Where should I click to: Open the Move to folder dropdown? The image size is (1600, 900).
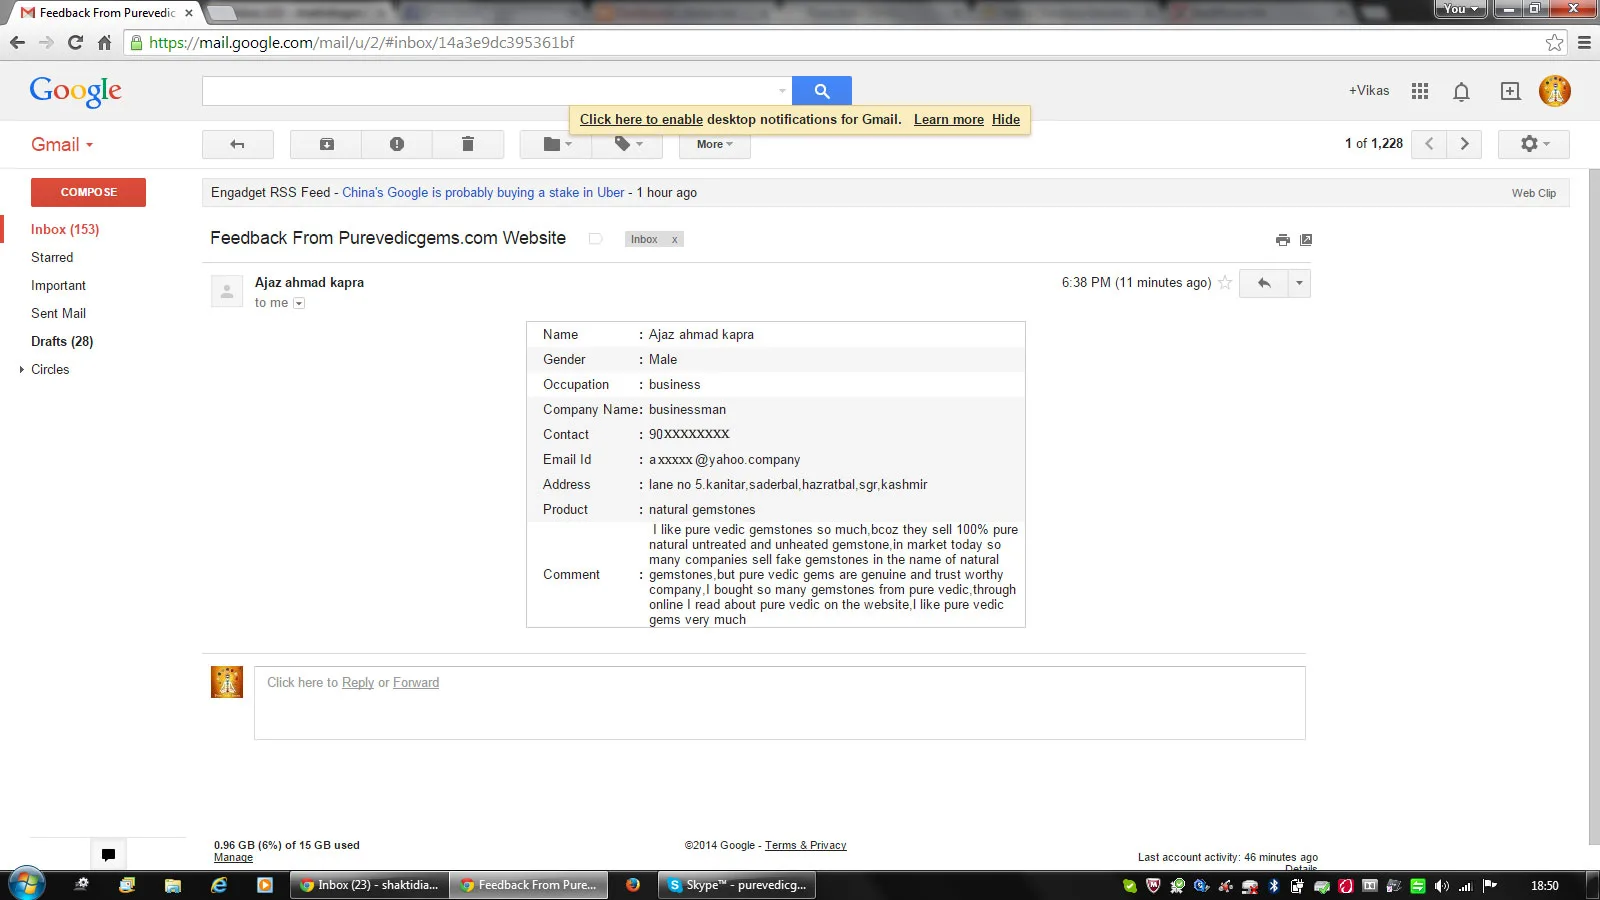pos(556,144)
